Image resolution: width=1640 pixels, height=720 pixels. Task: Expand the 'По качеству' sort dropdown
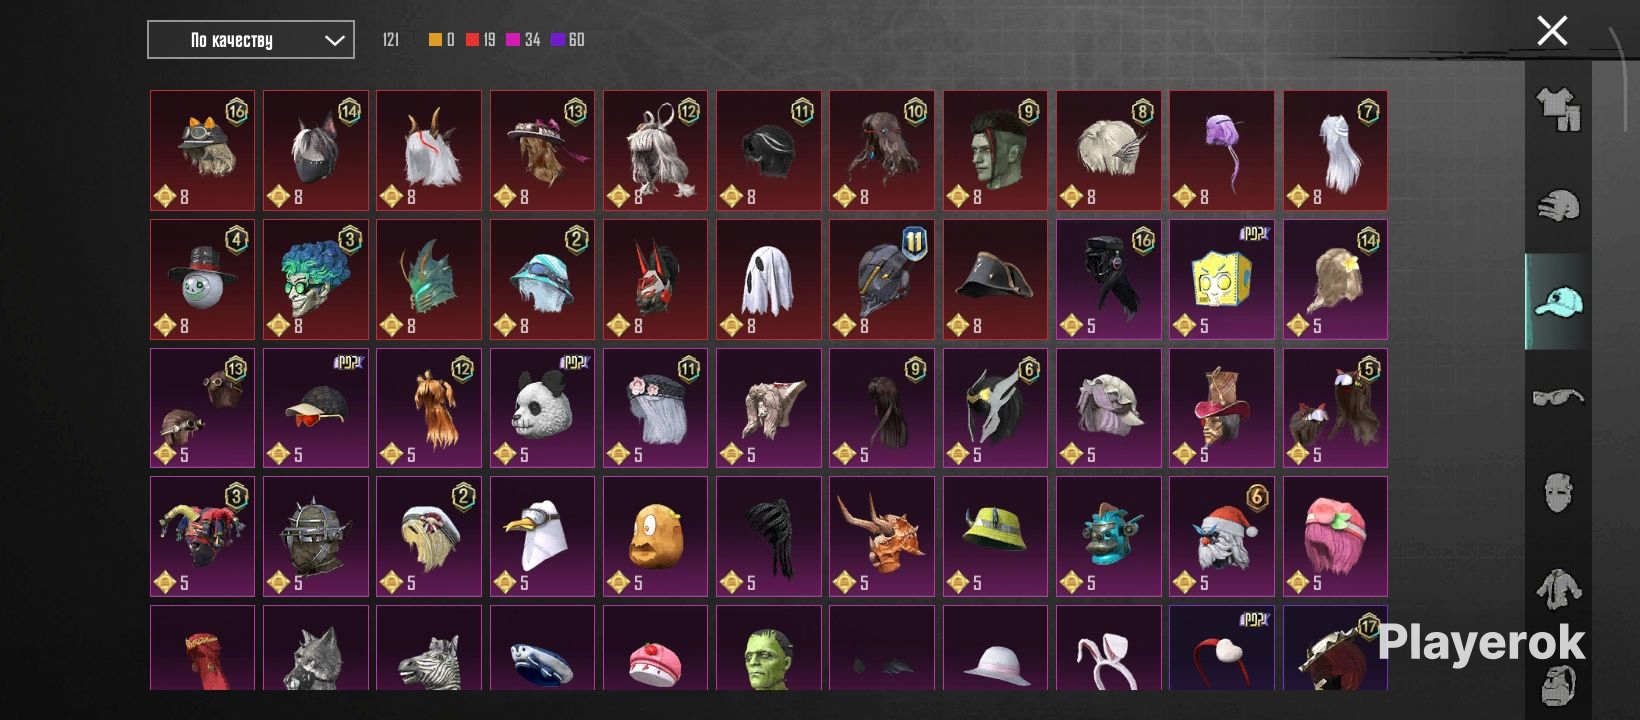[x=251, y=40]
